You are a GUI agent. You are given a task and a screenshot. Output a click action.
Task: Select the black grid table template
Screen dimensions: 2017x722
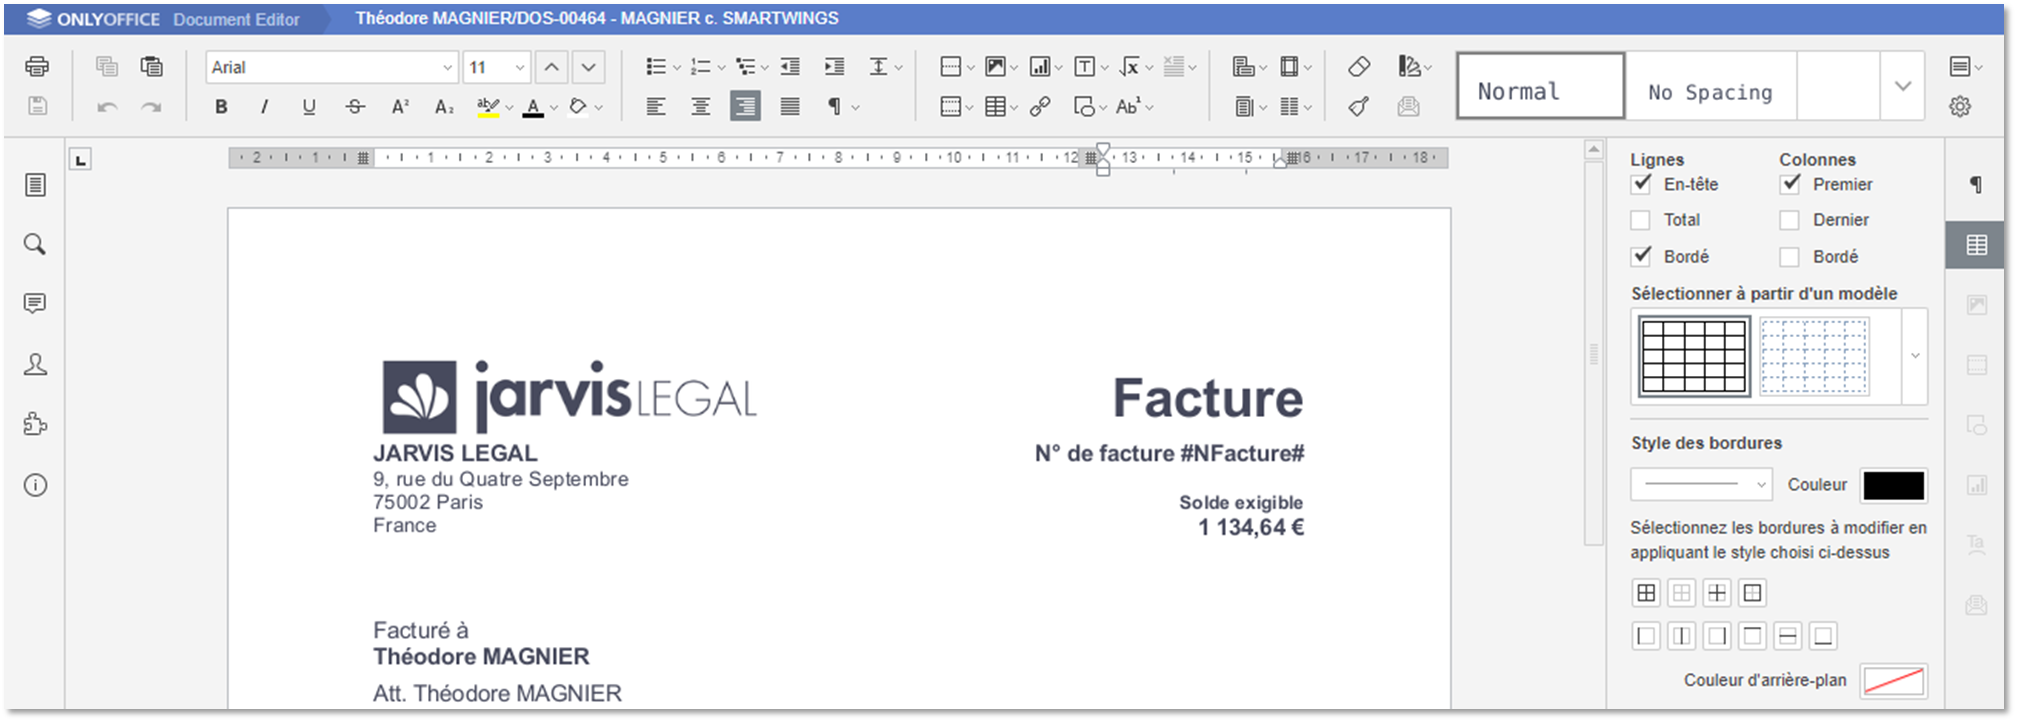(1694, 356)
